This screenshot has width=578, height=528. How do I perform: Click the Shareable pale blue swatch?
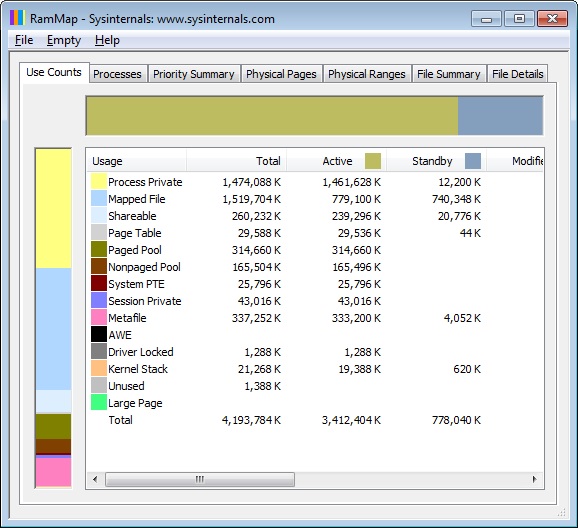pyautogui.click(x=99, y=216)
